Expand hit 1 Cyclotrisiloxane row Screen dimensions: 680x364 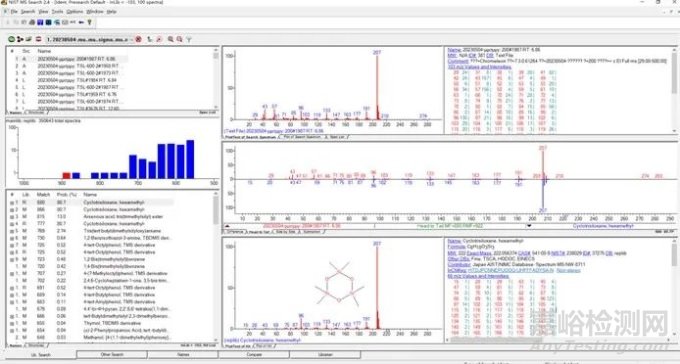[x=12, y=203]
